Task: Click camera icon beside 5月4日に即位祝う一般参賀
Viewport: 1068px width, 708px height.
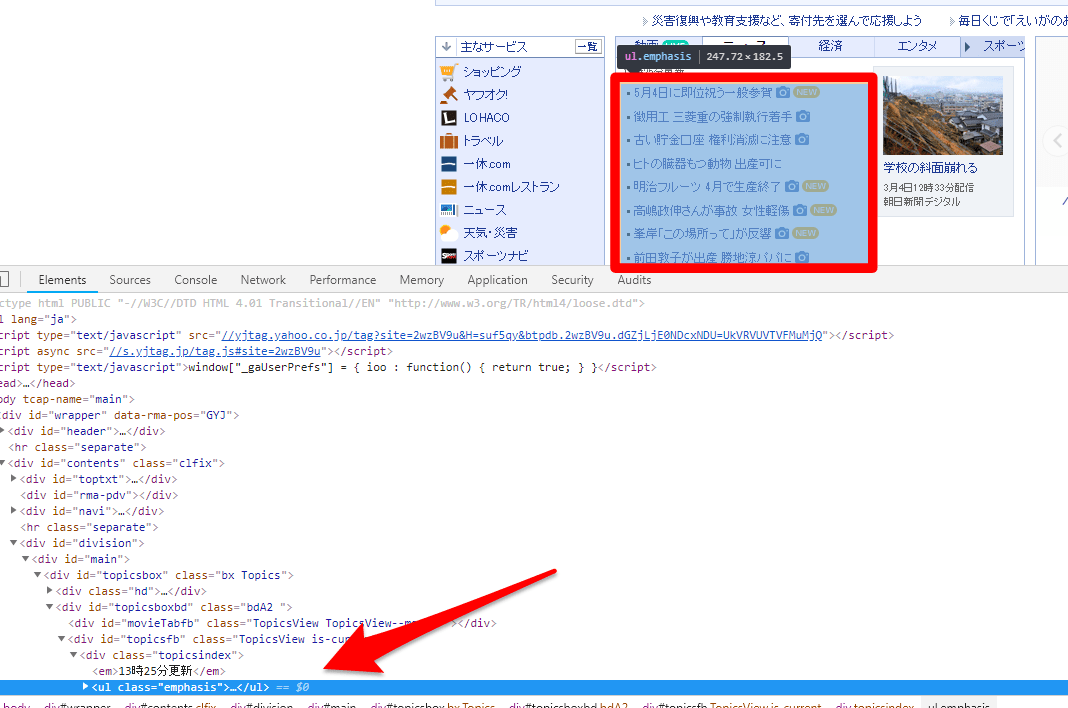Action: [783, 92]
